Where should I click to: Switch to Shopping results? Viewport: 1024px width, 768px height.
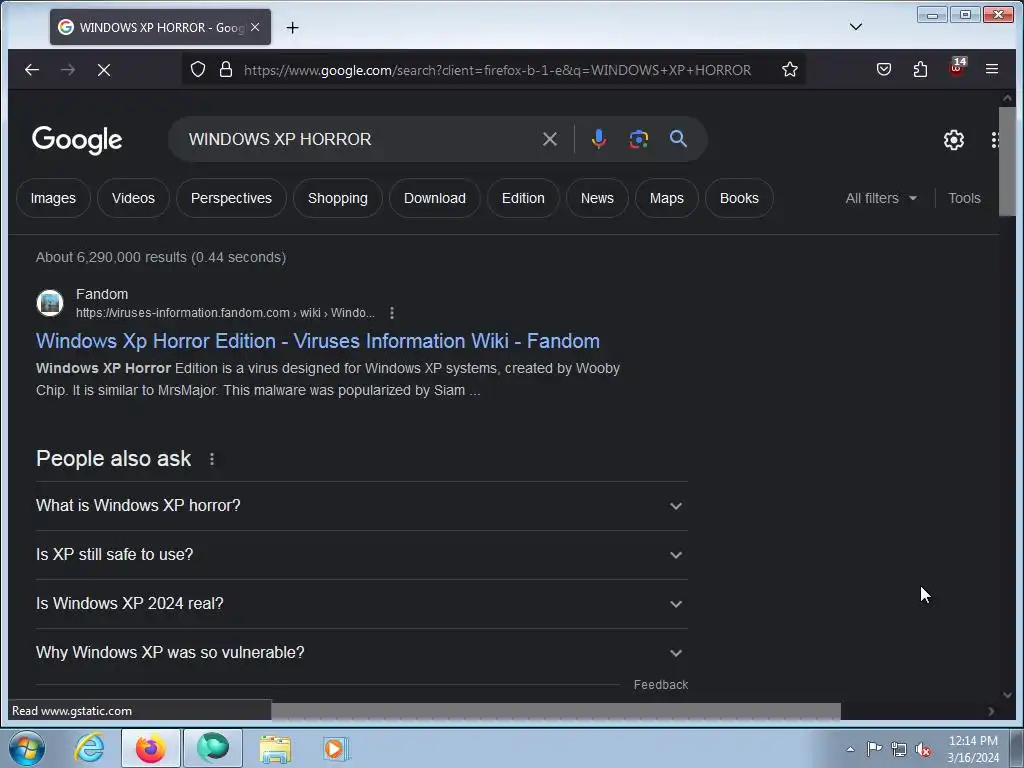(338, 198)
